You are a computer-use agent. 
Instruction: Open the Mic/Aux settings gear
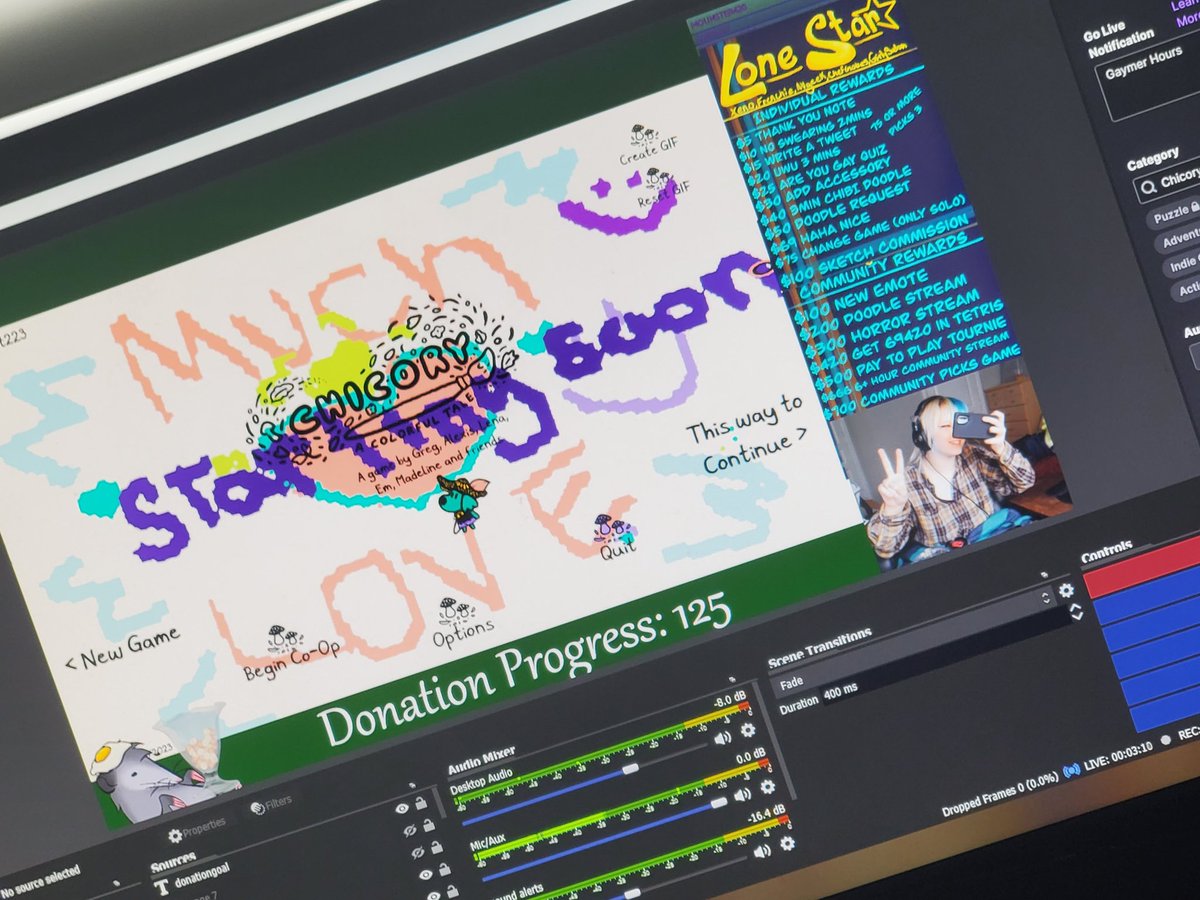(x=767, y=786)
